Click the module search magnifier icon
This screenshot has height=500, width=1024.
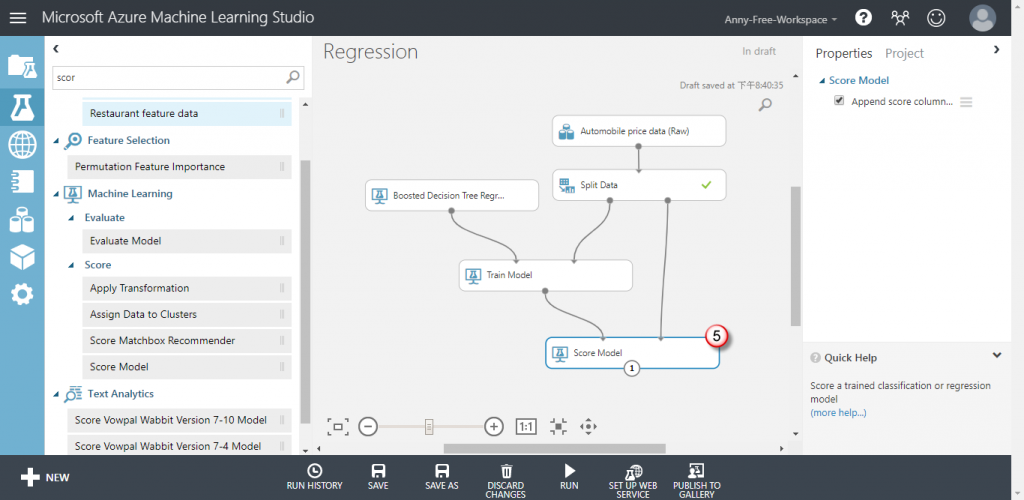pyautogui.click(x=294, y=77)
